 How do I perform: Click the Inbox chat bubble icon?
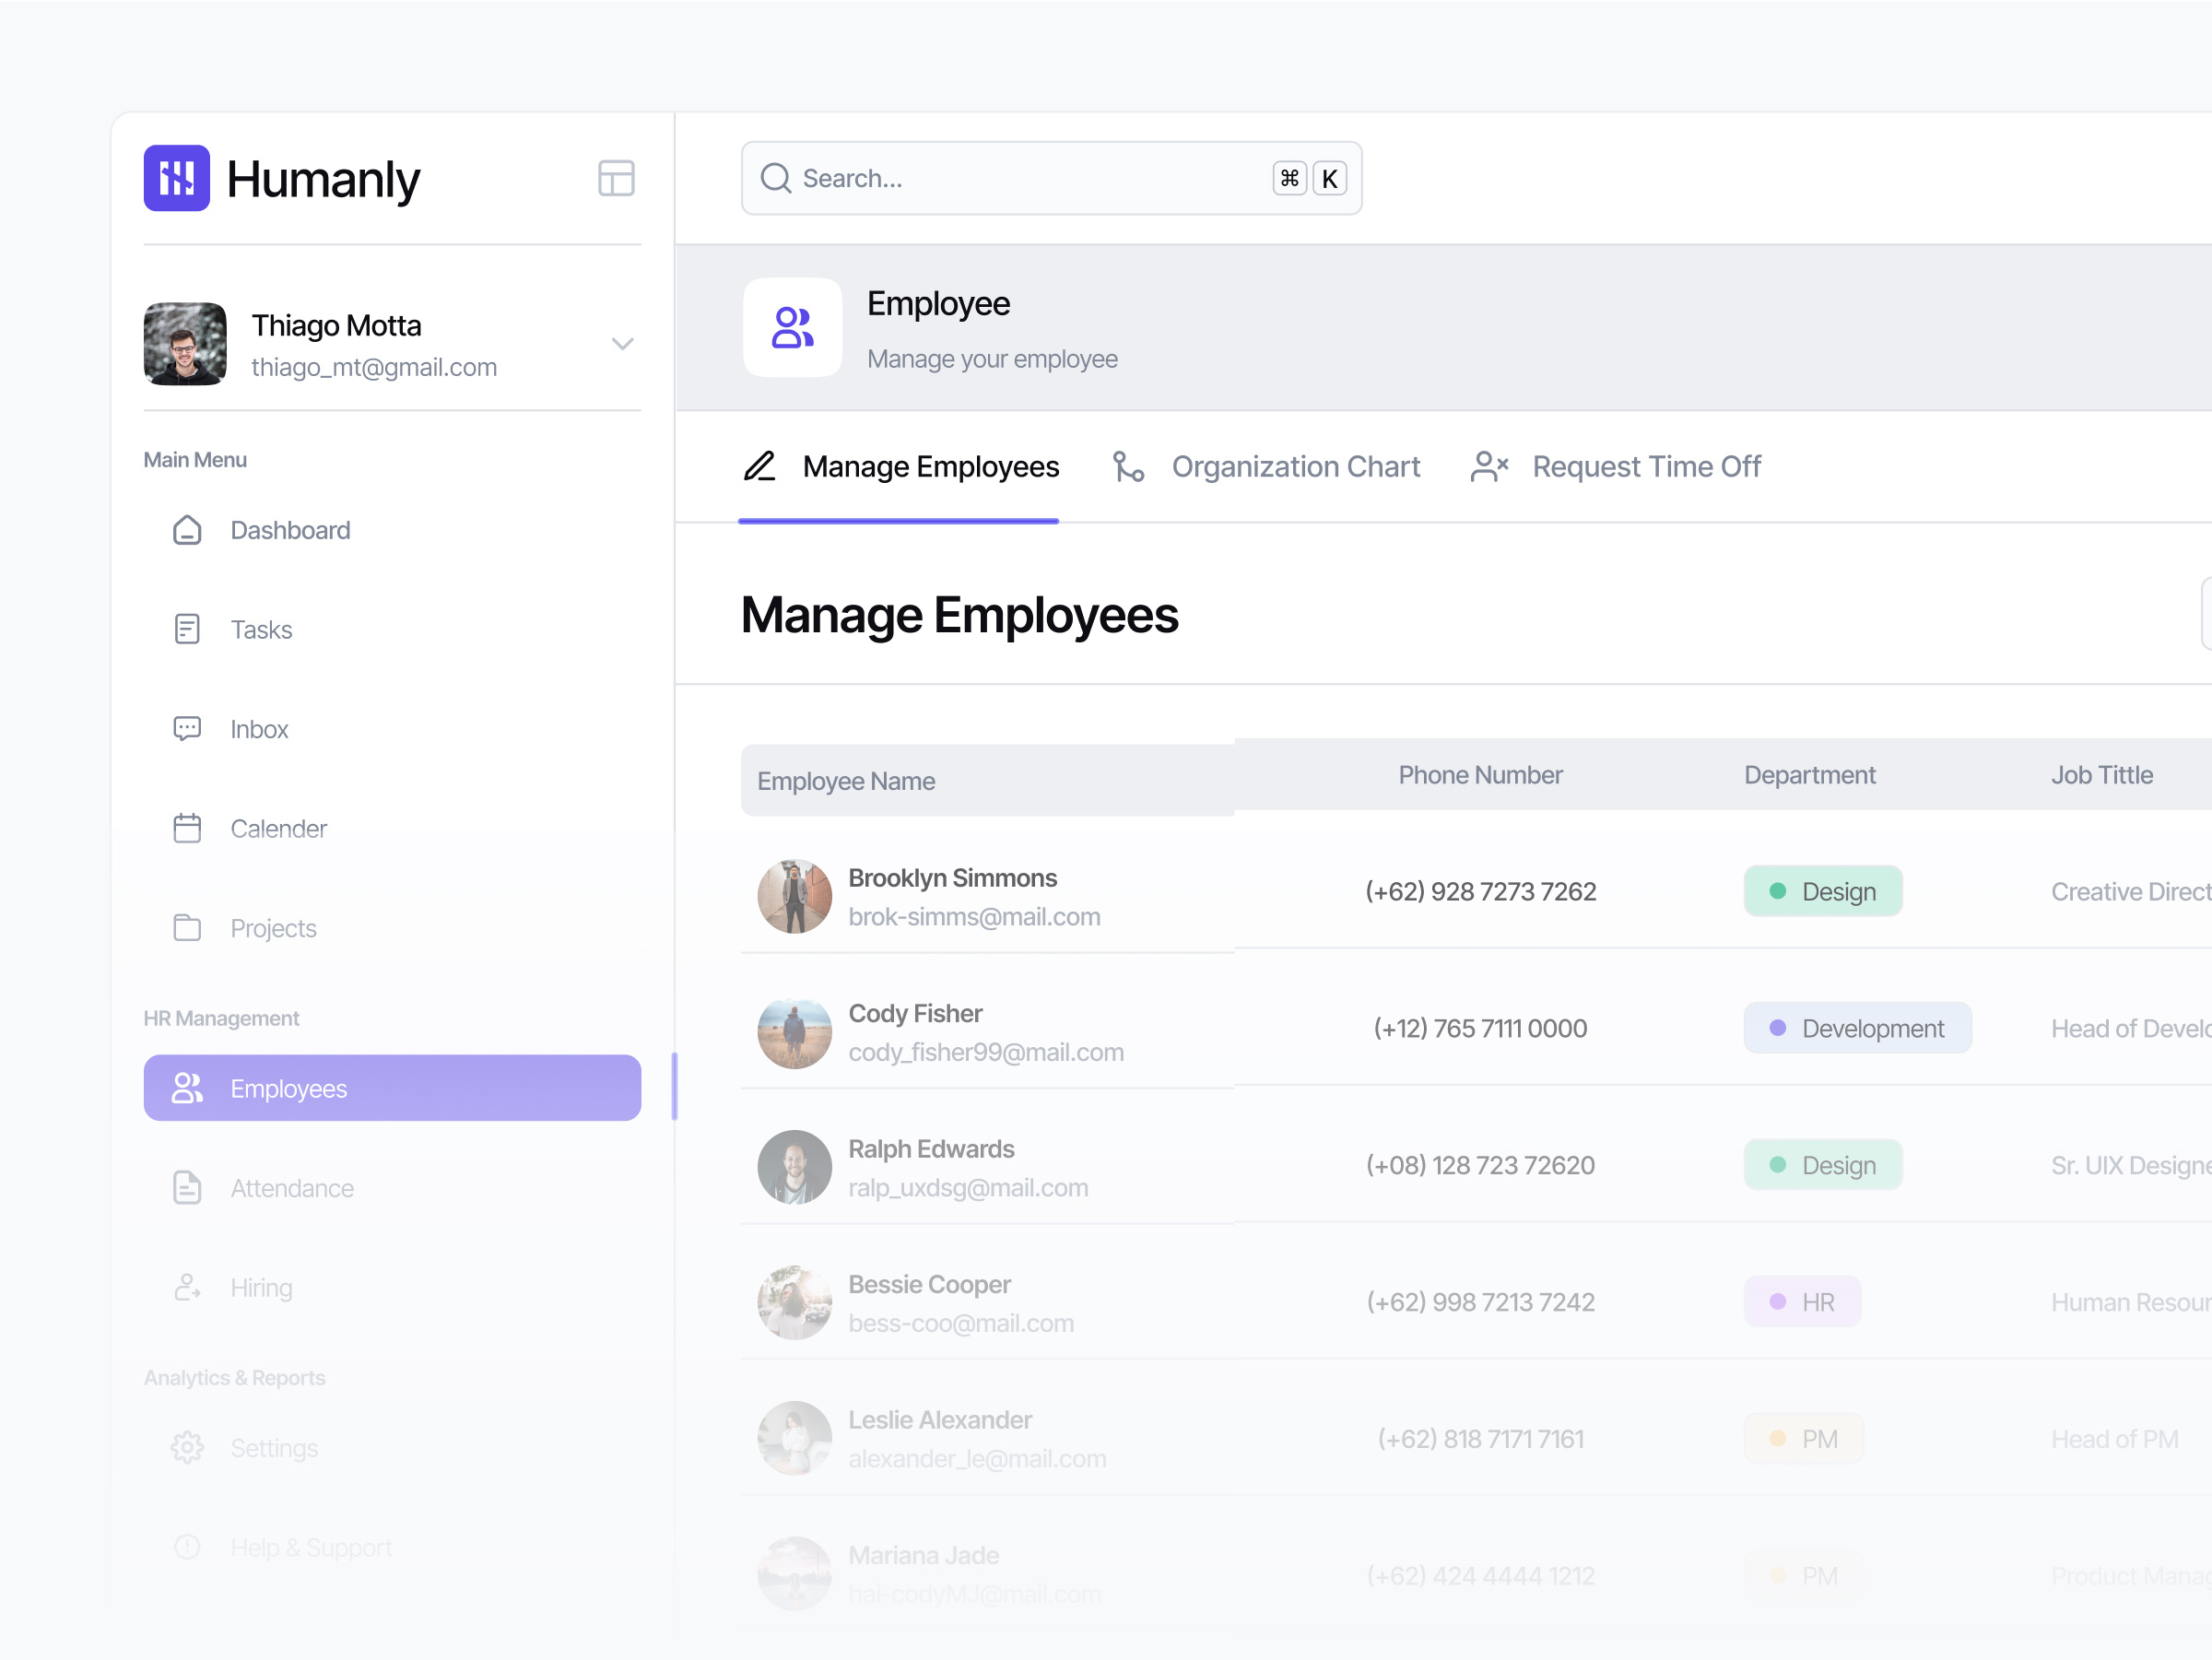[x=187, y=728]
